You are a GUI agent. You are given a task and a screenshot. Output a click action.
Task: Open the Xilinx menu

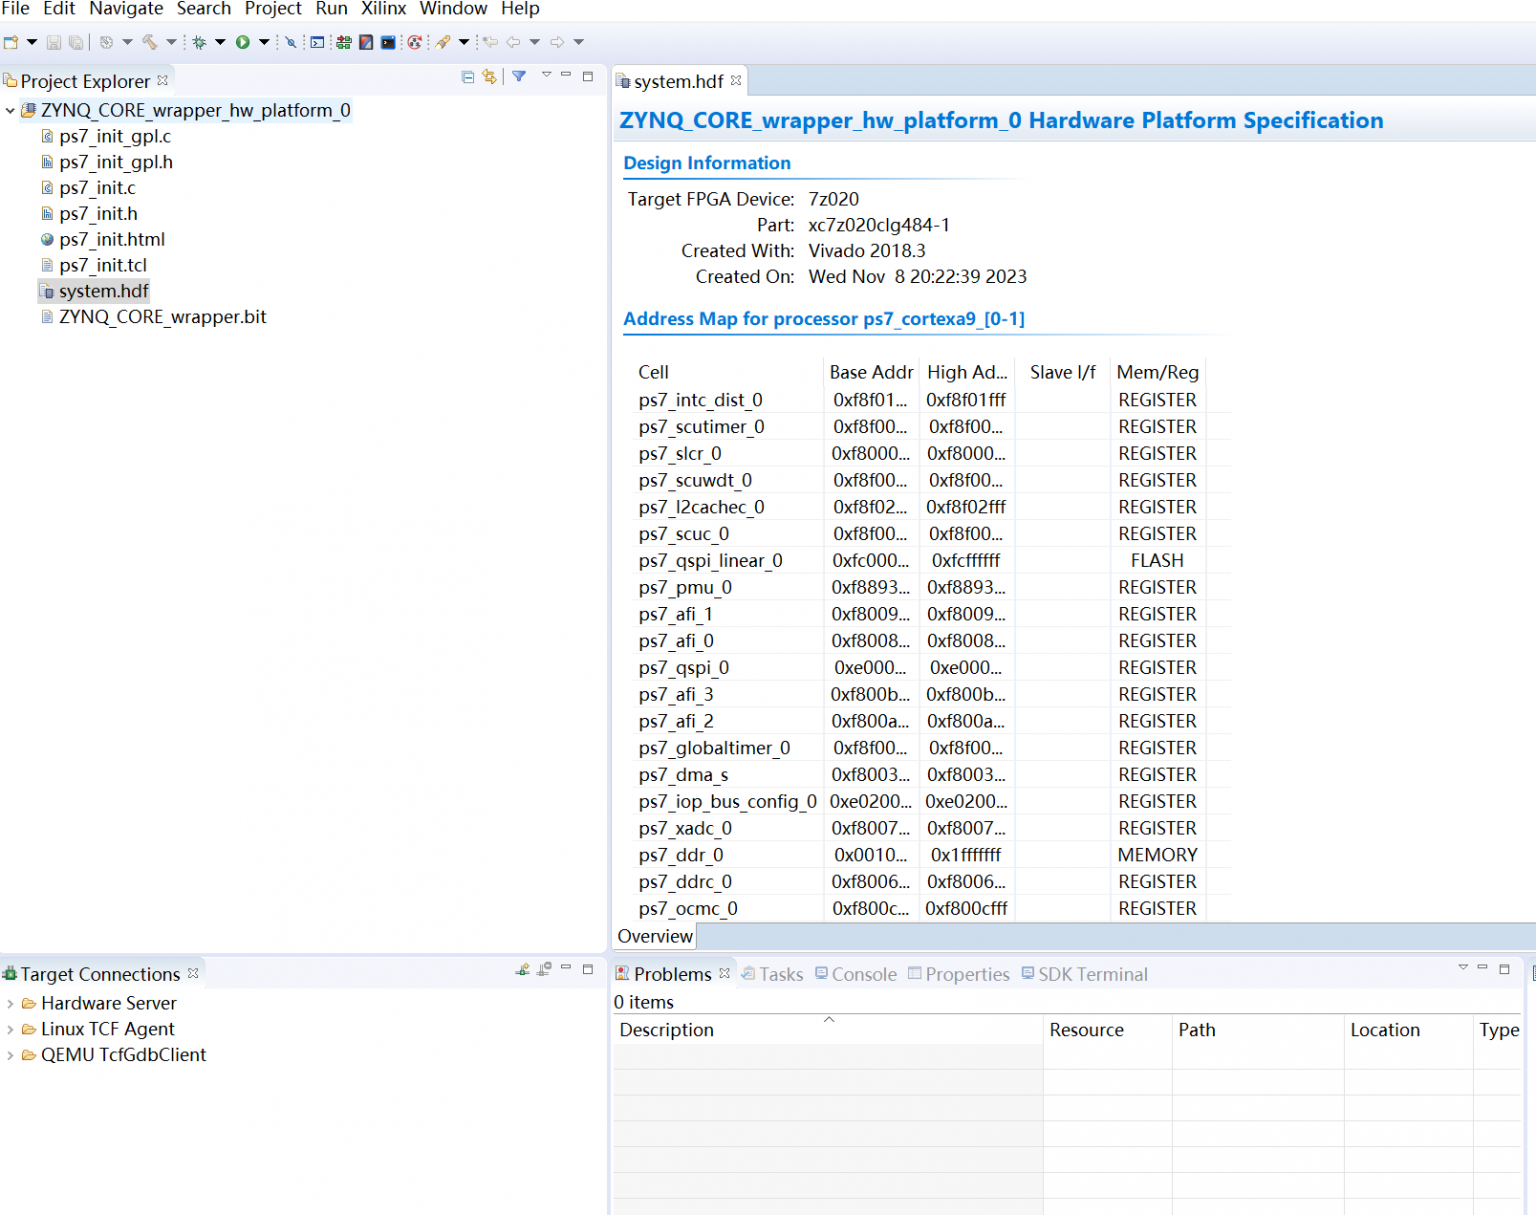click(x=383, y=9)
